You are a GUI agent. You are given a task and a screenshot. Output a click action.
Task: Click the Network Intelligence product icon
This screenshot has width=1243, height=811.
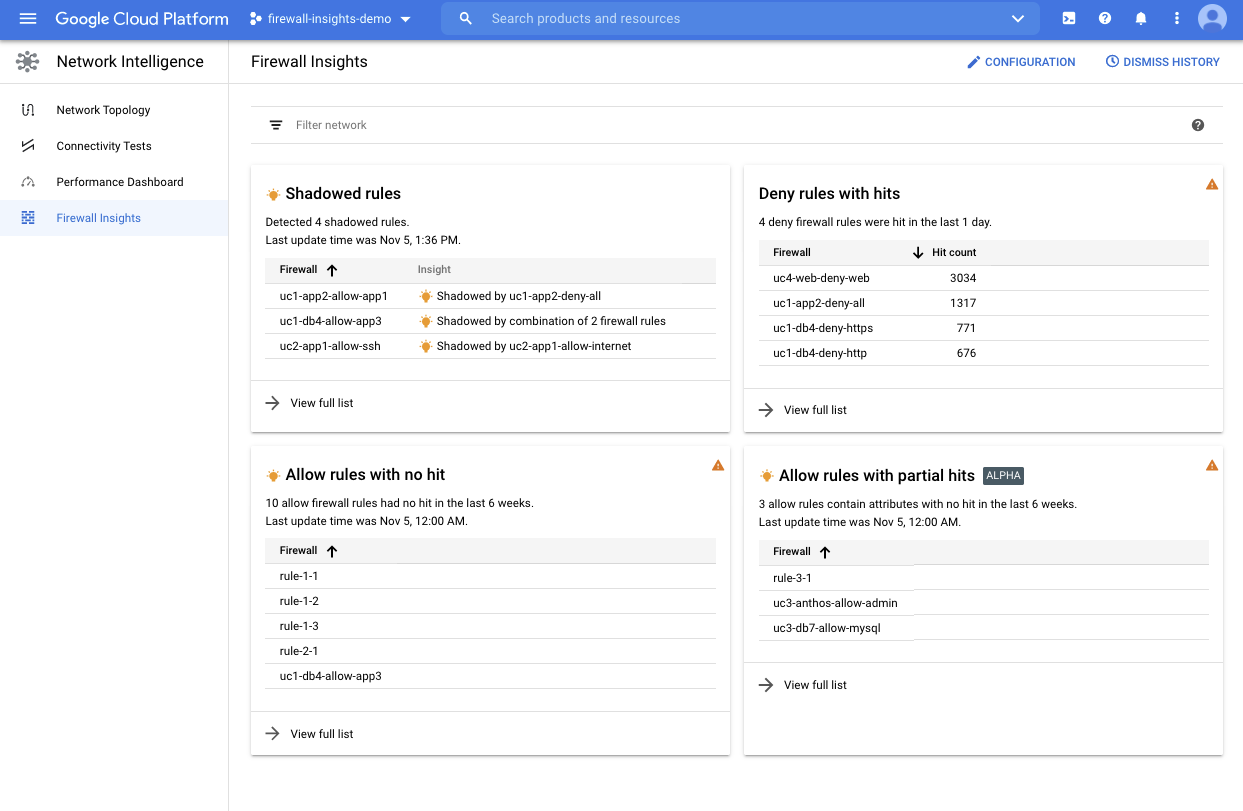pyautogui.click(x=28, y=62)
